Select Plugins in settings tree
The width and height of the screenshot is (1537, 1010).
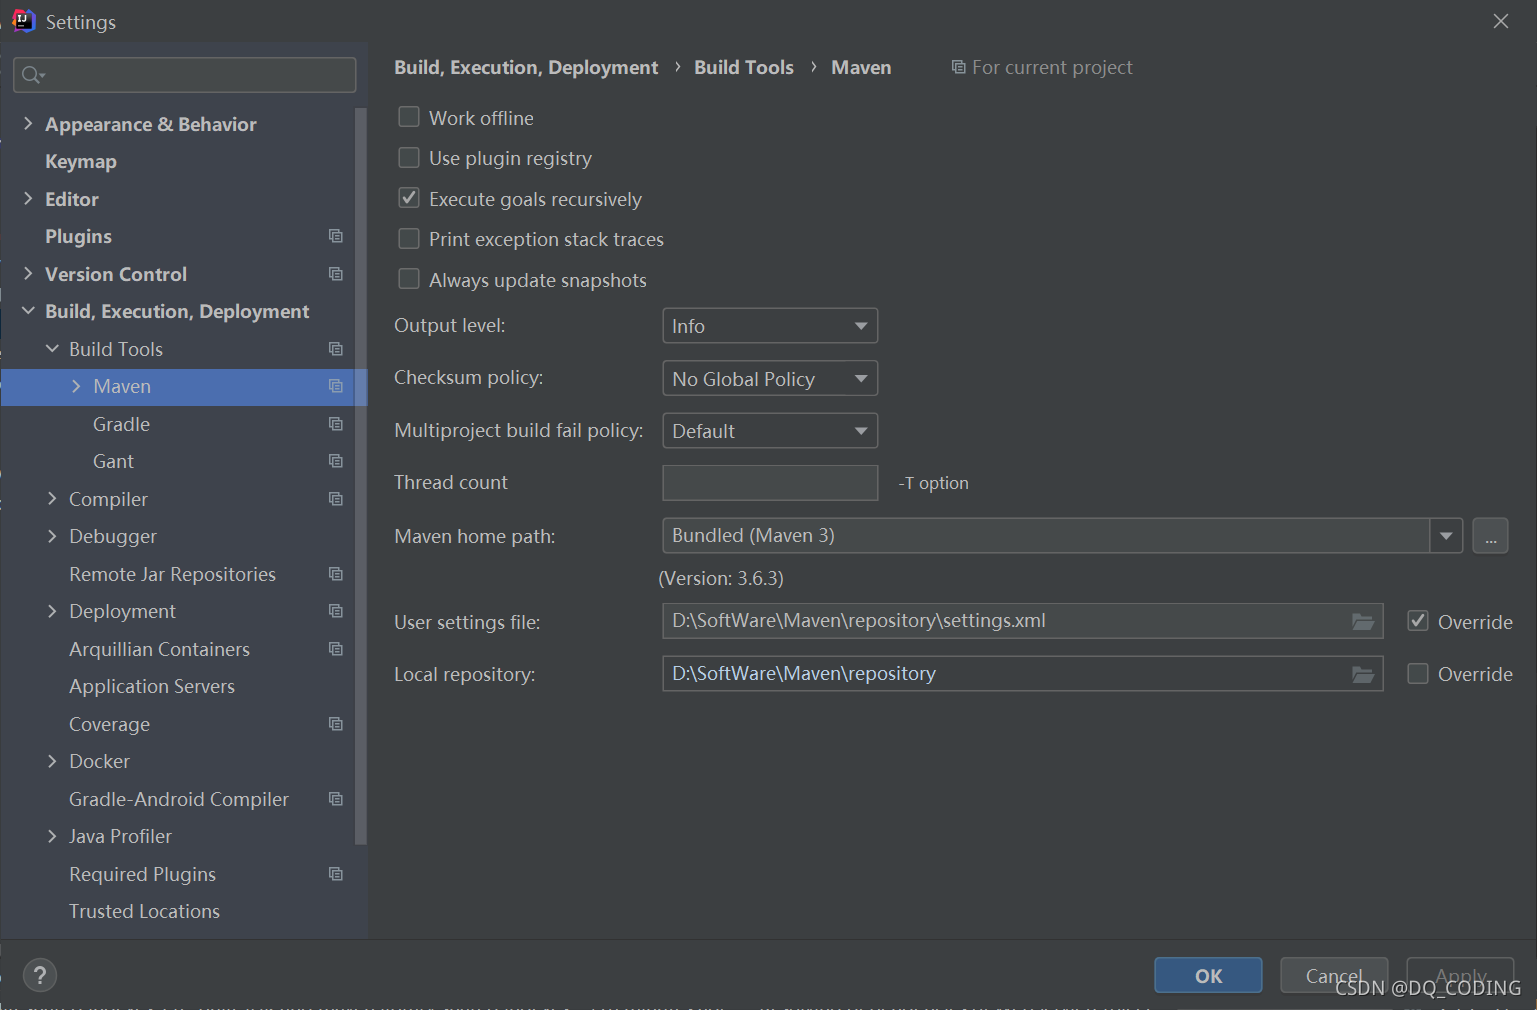pyautogui.click(x=78, y=236)
